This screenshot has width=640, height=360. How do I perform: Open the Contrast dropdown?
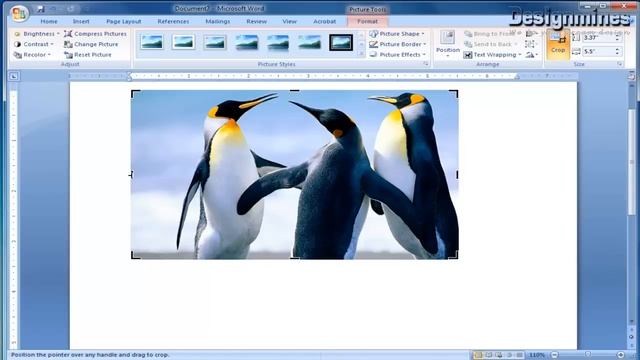pyautogui.click(x=34, y=44)
